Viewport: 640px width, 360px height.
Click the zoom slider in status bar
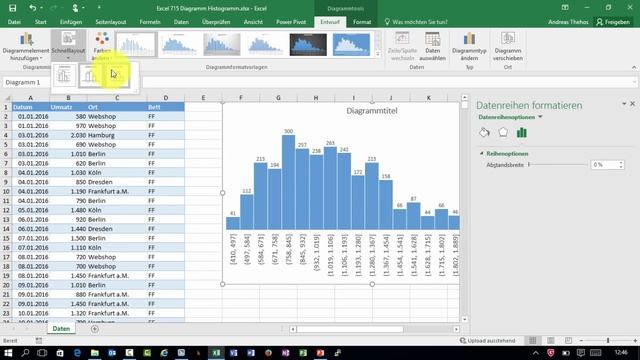(x=608, y=340)
